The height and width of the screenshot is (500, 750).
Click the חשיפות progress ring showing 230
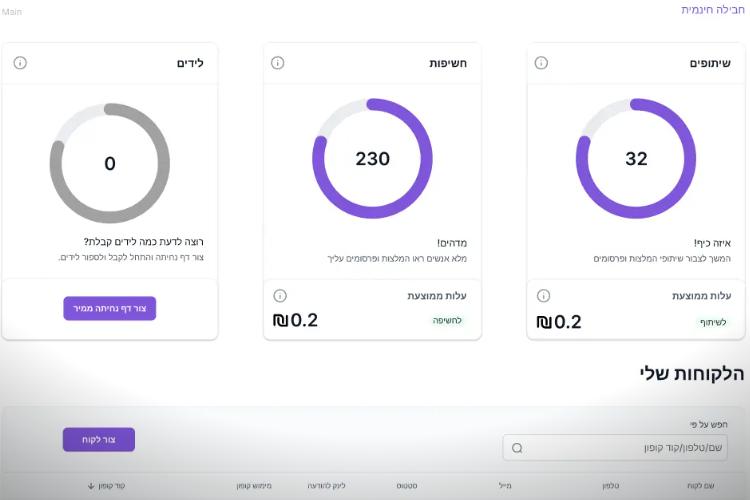tap(372, 158)
